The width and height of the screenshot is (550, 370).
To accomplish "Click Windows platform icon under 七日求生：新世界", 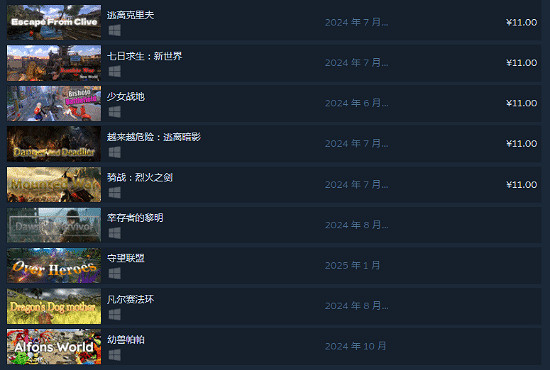I will [115, 71].
